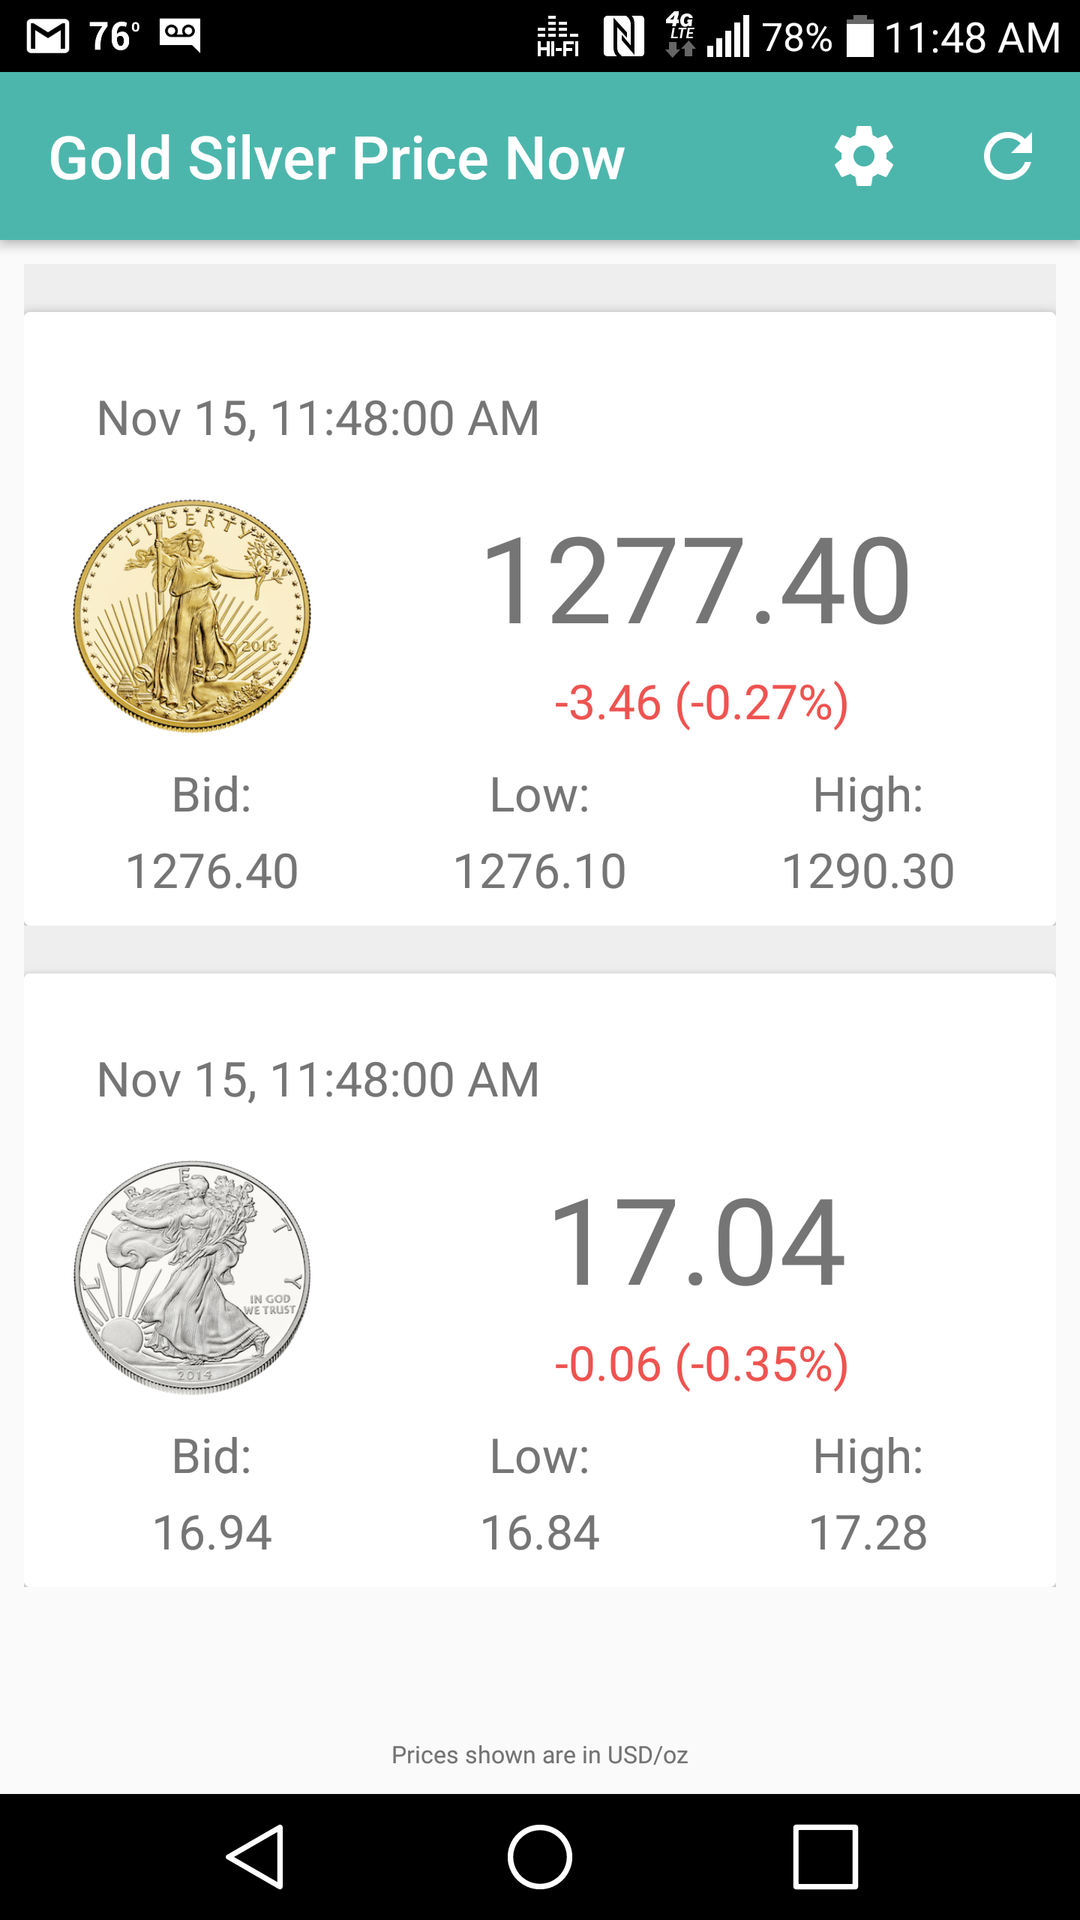The image size is (1080, 1920).
Task: Tap the Gmail notification icon
Action: point(48,37)
